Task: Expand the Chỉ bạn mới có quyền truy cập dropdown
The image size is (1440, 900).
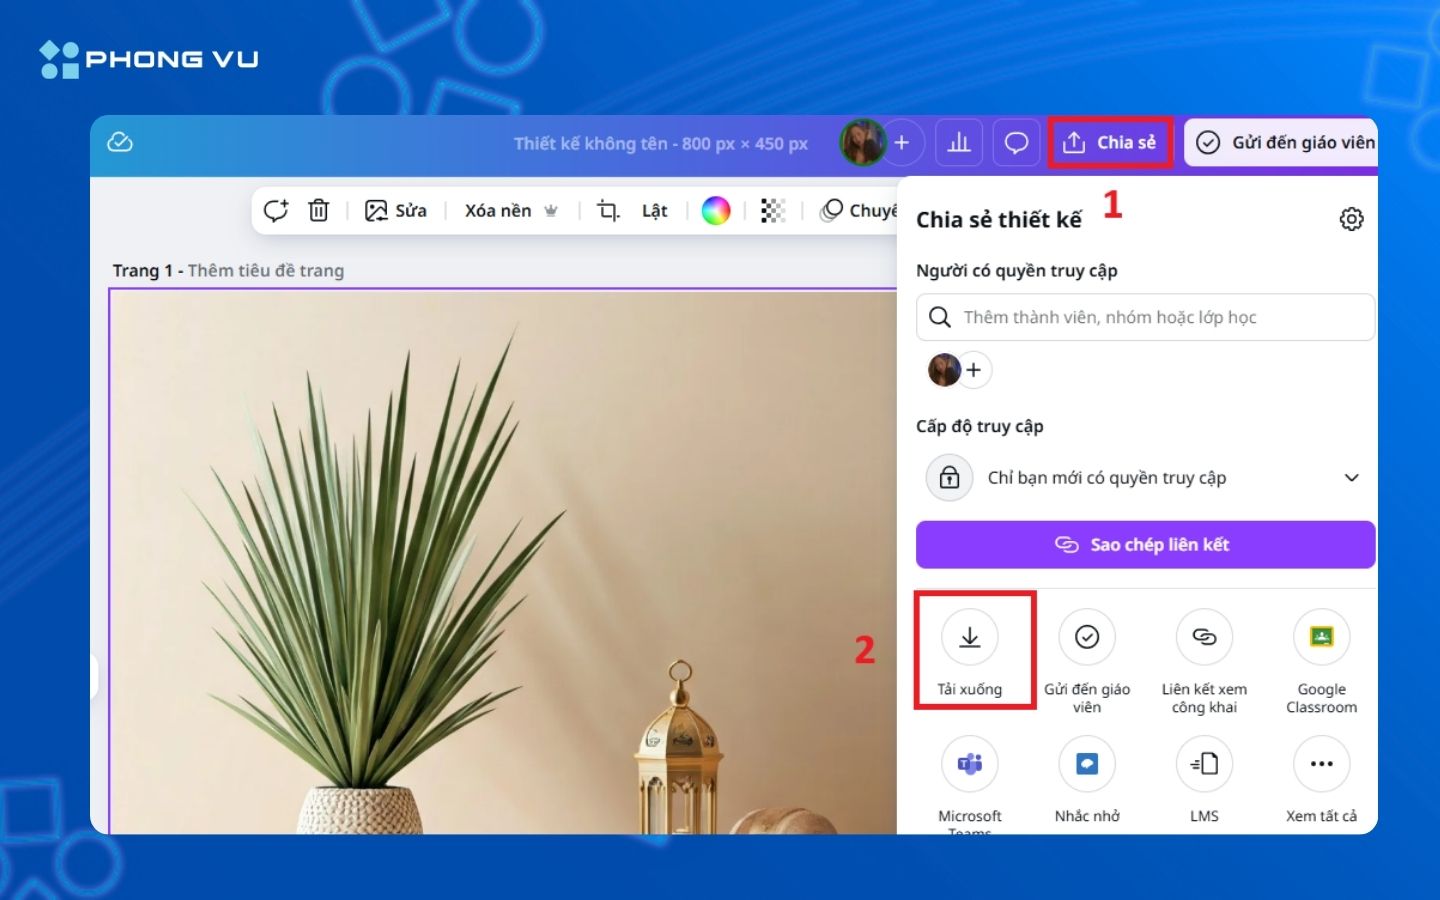Action: click(1352, 477)
